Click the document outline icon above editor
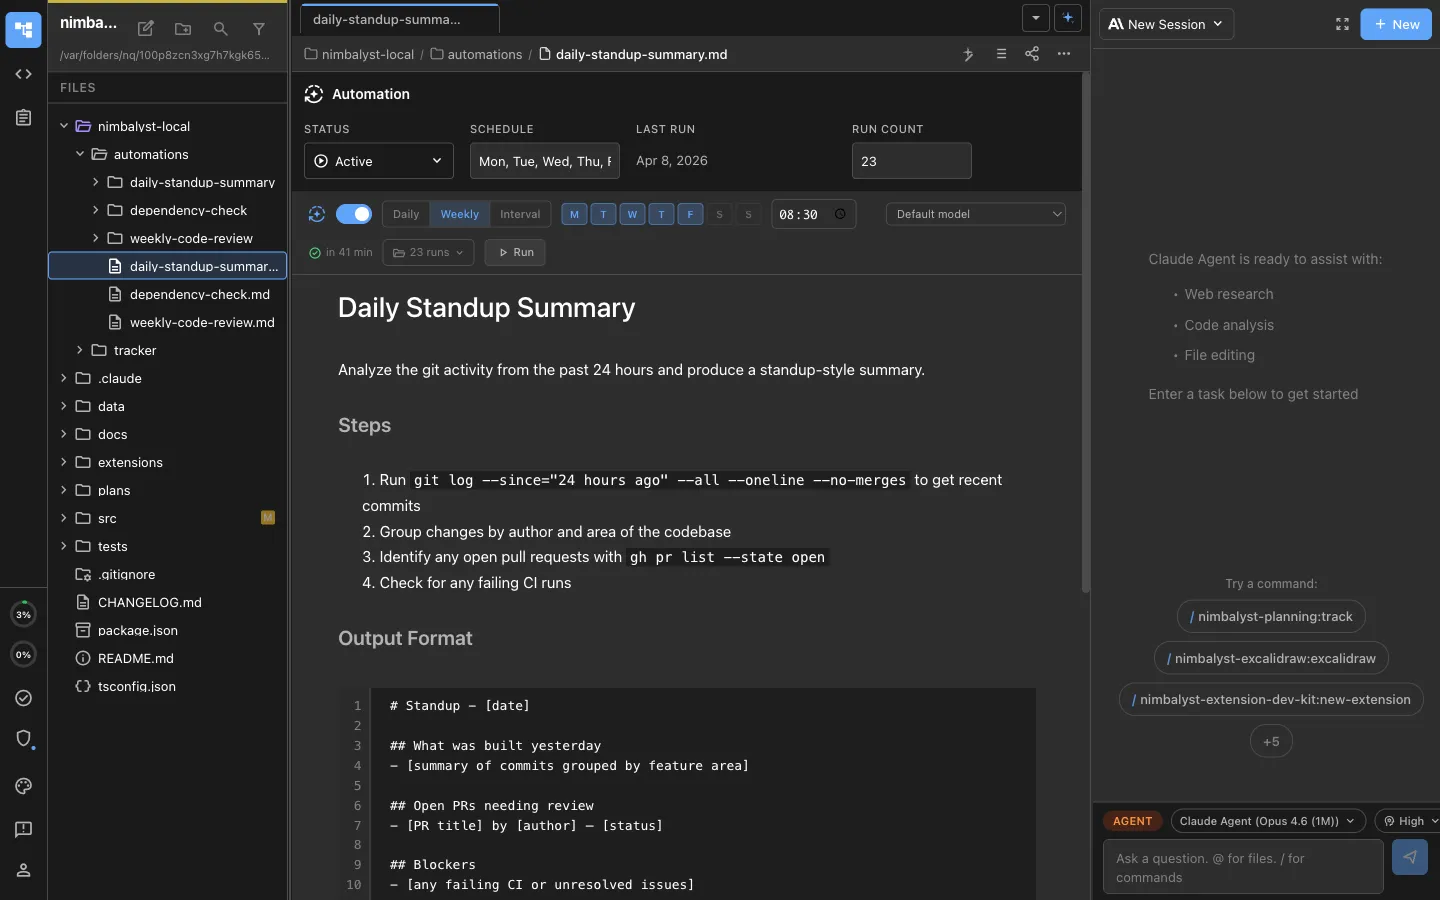This screenshot has height=900, width=1440. 1001,55
